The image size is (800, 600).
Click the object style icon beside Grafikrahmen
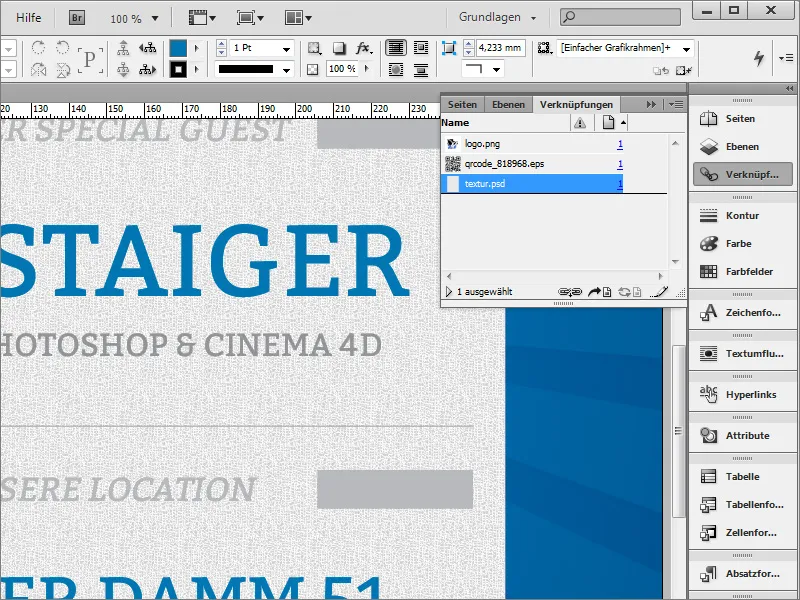pyautogui.click(x=544, y=48)
